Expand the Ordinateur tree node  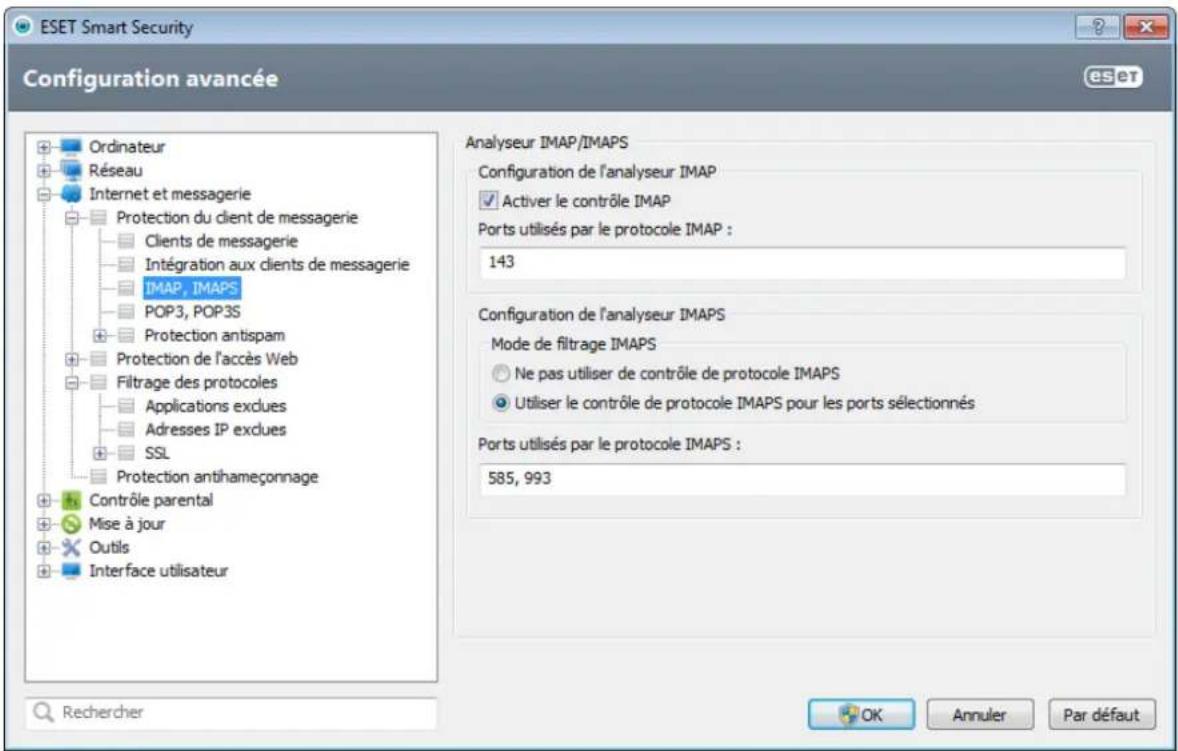coord(44,147)
